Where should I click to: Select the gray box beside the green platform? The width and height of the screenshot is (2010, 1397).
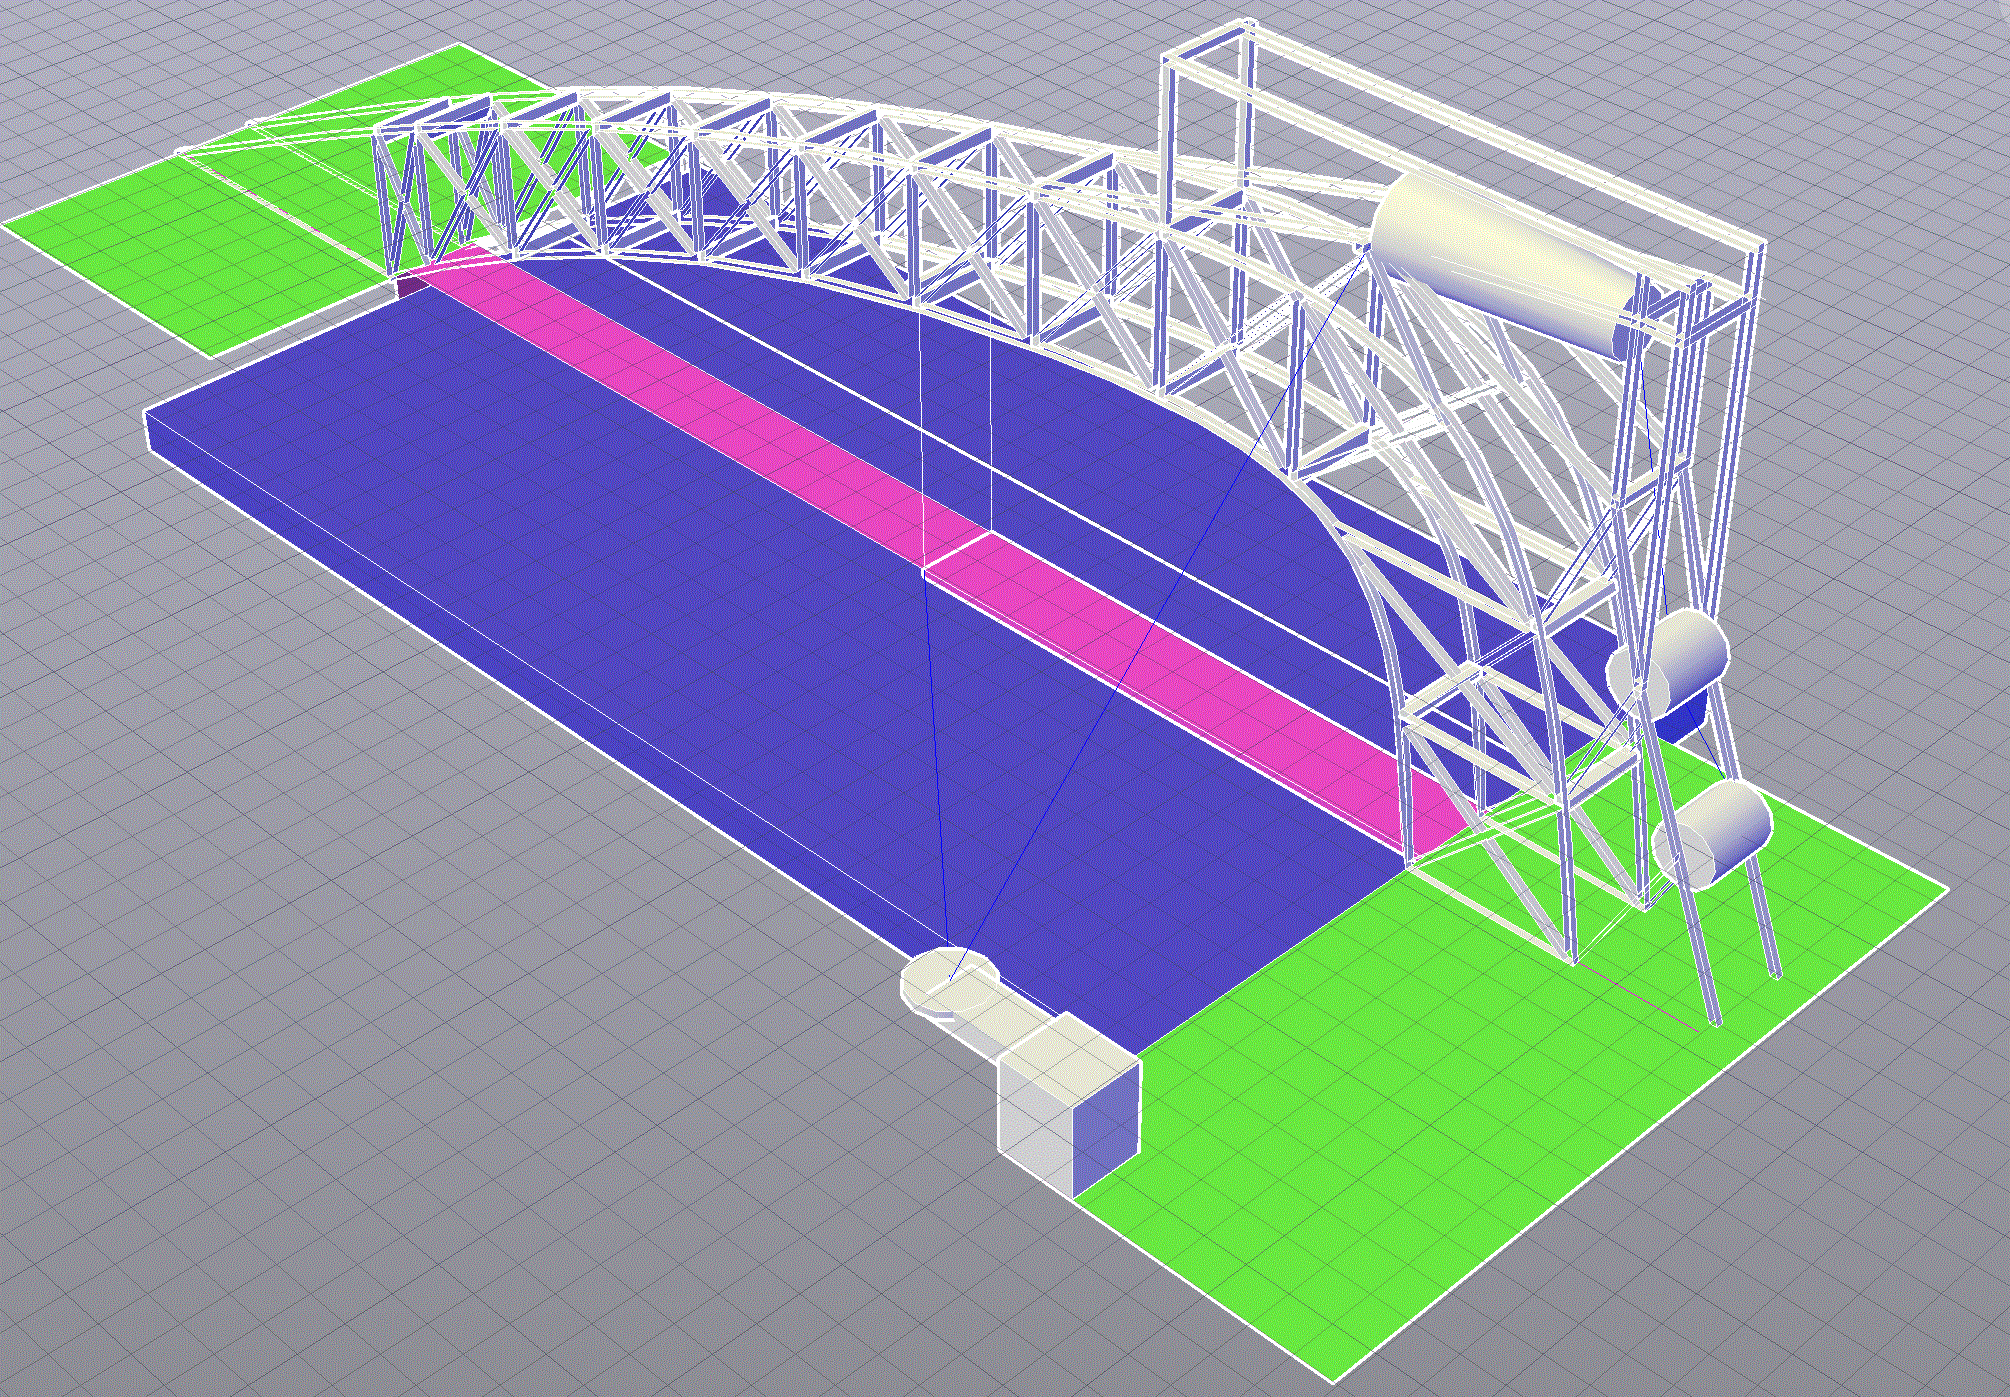(x=1070, y=1104)
